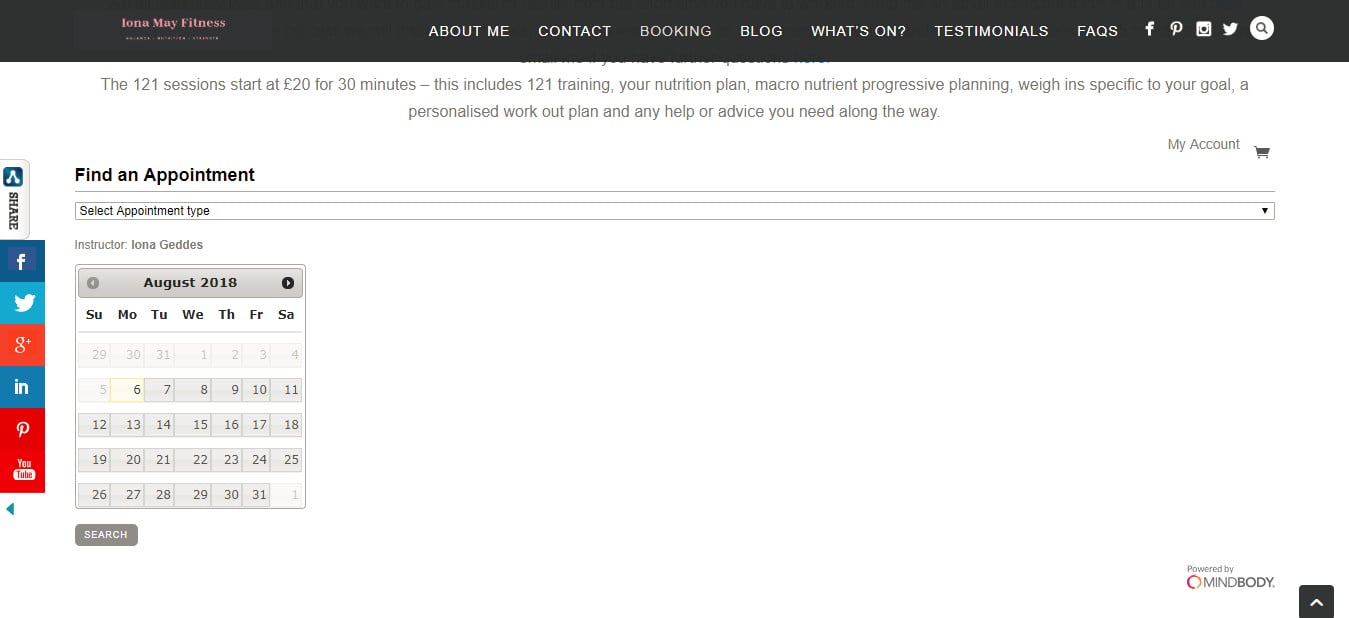Hide the share sidebar with the teal arrow

(x=10, y=509)
